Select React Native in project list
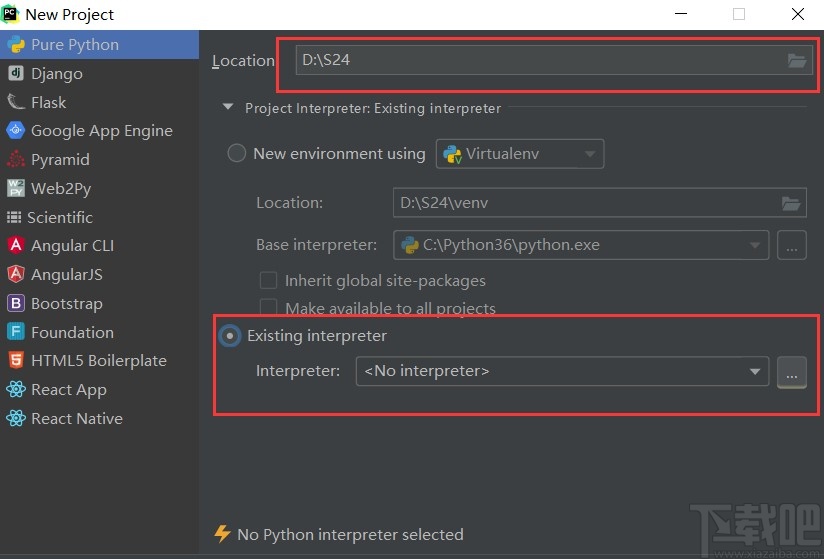The width and height of the screenshot is (824, 559). point(76,418)
